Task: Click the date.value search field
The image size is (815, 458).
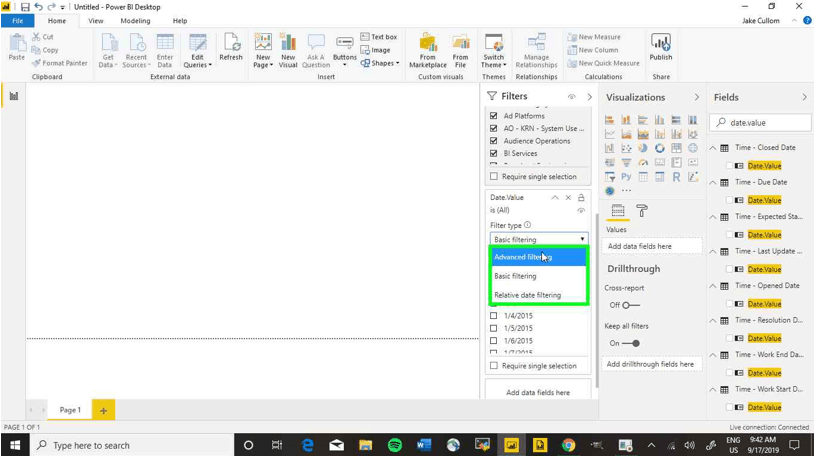Action: [x=760, y=123]
